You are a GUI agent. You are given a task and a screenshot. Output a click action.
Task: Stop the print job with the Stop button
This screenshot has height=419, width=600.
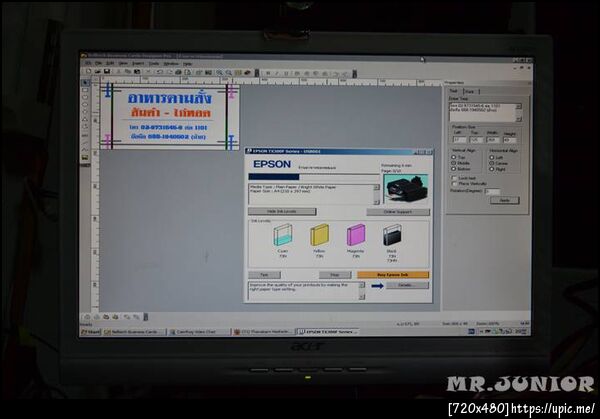(335, 275)
